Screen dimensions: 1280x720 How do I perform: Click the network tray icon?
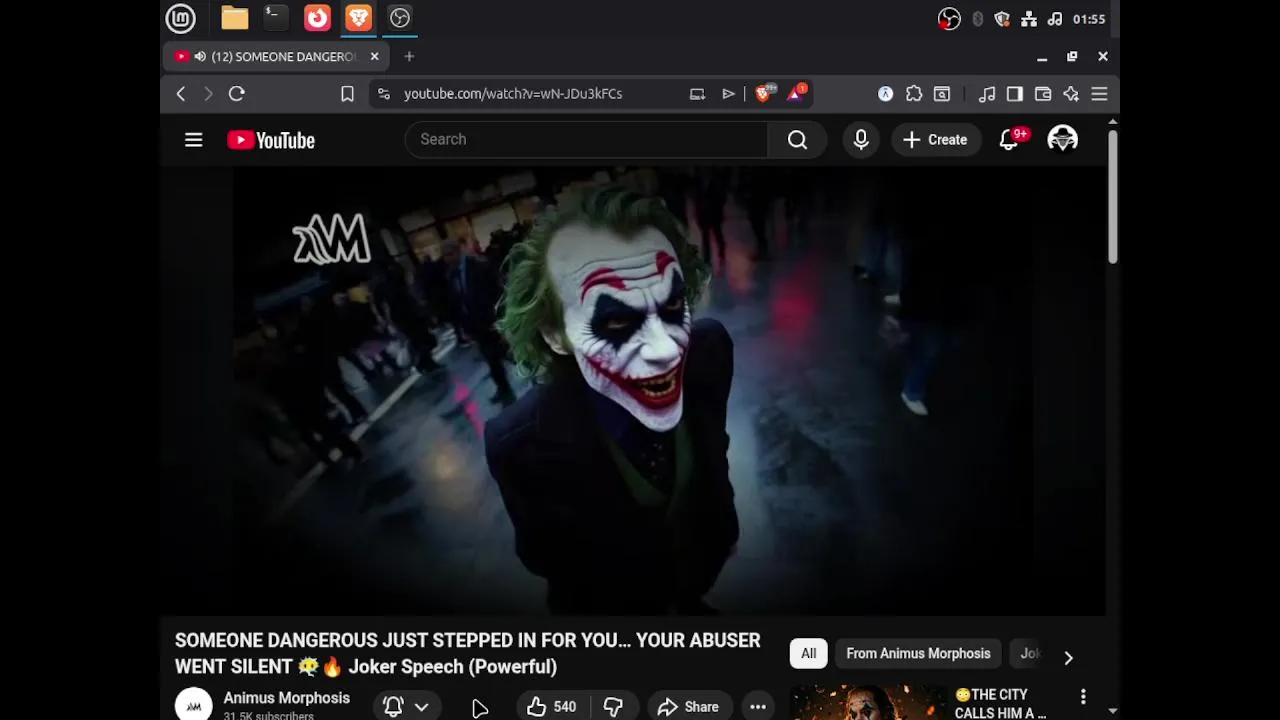click(x=1028, y=19)
